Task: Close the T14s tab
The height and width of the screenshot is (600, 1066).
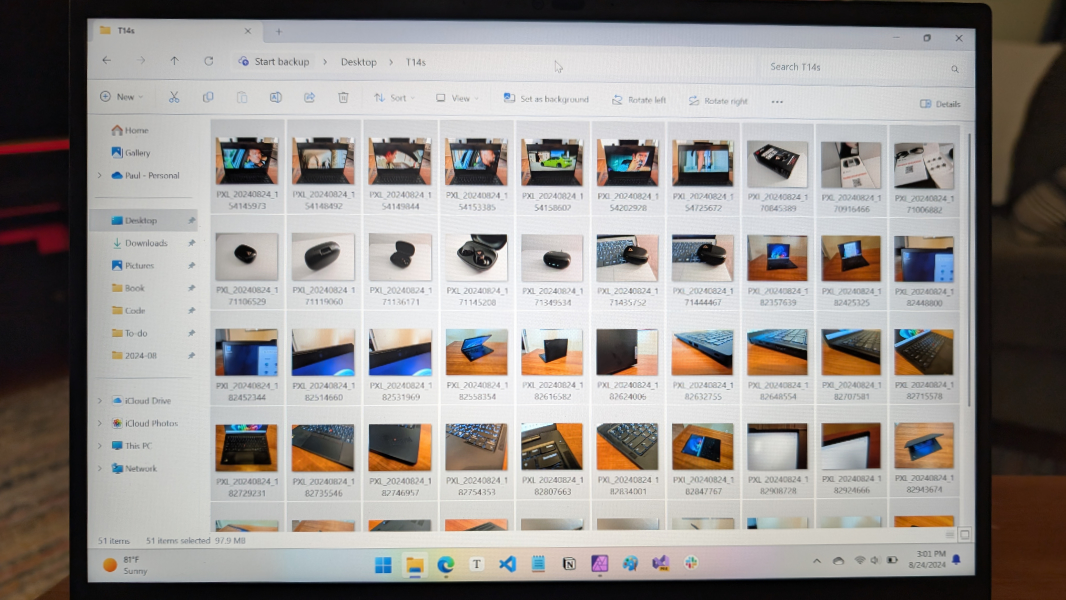Action: click(x=247, y=31)
